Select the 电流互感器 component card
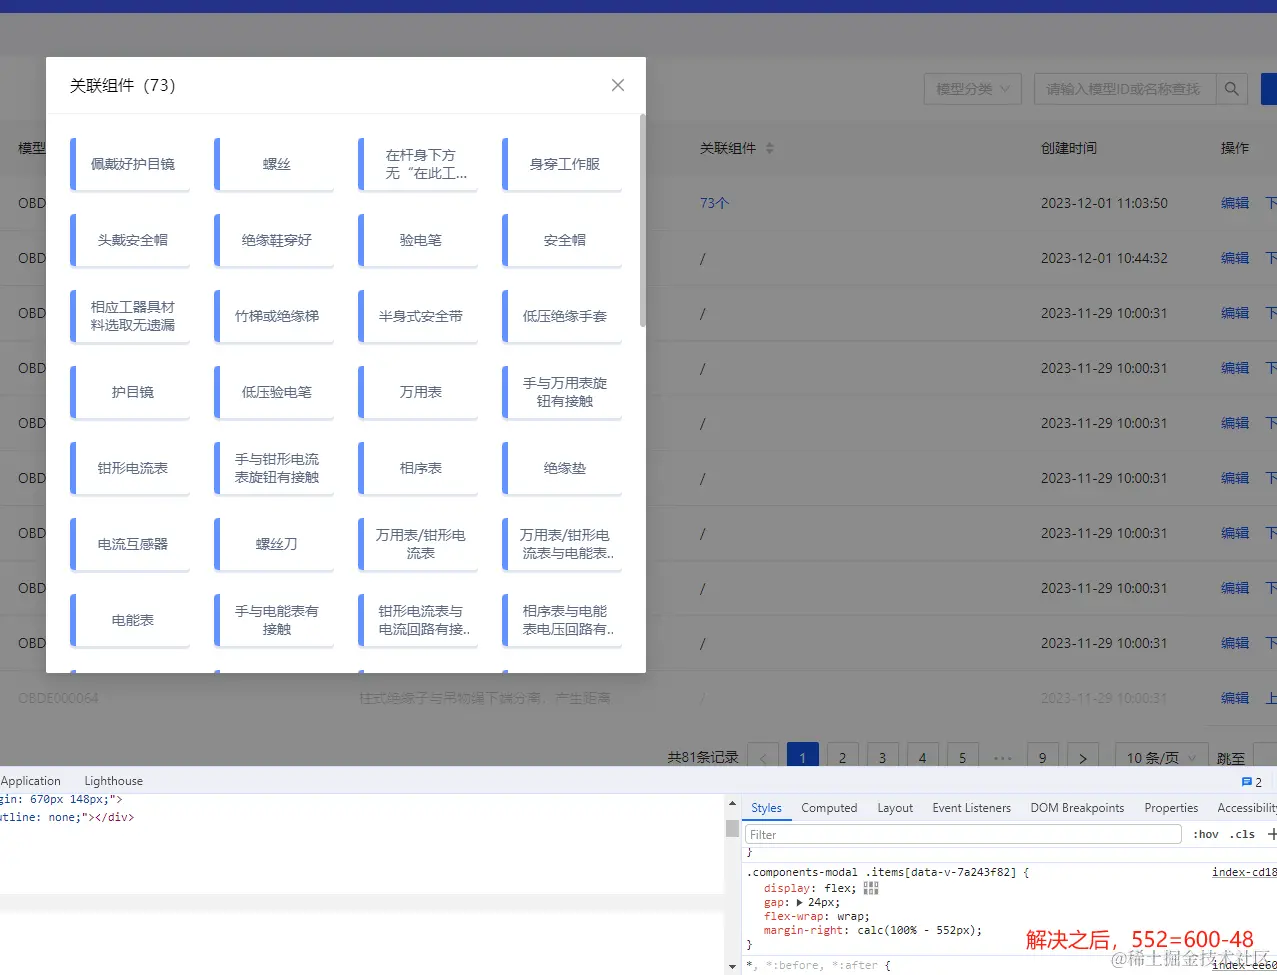Image resolution: width=1277 pixels, height=975 pixels. 130,544
